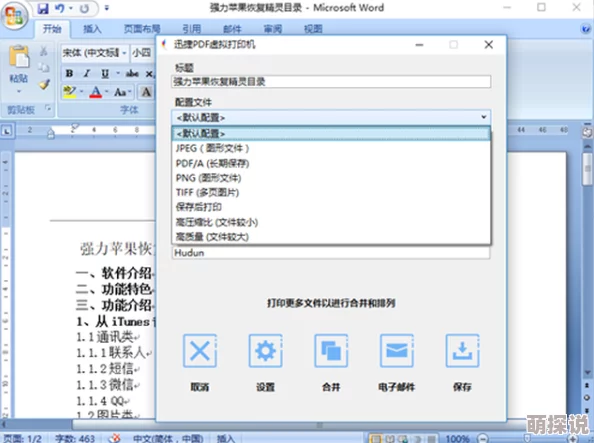Open the 审阅 ribbon tab

(272, 29)
